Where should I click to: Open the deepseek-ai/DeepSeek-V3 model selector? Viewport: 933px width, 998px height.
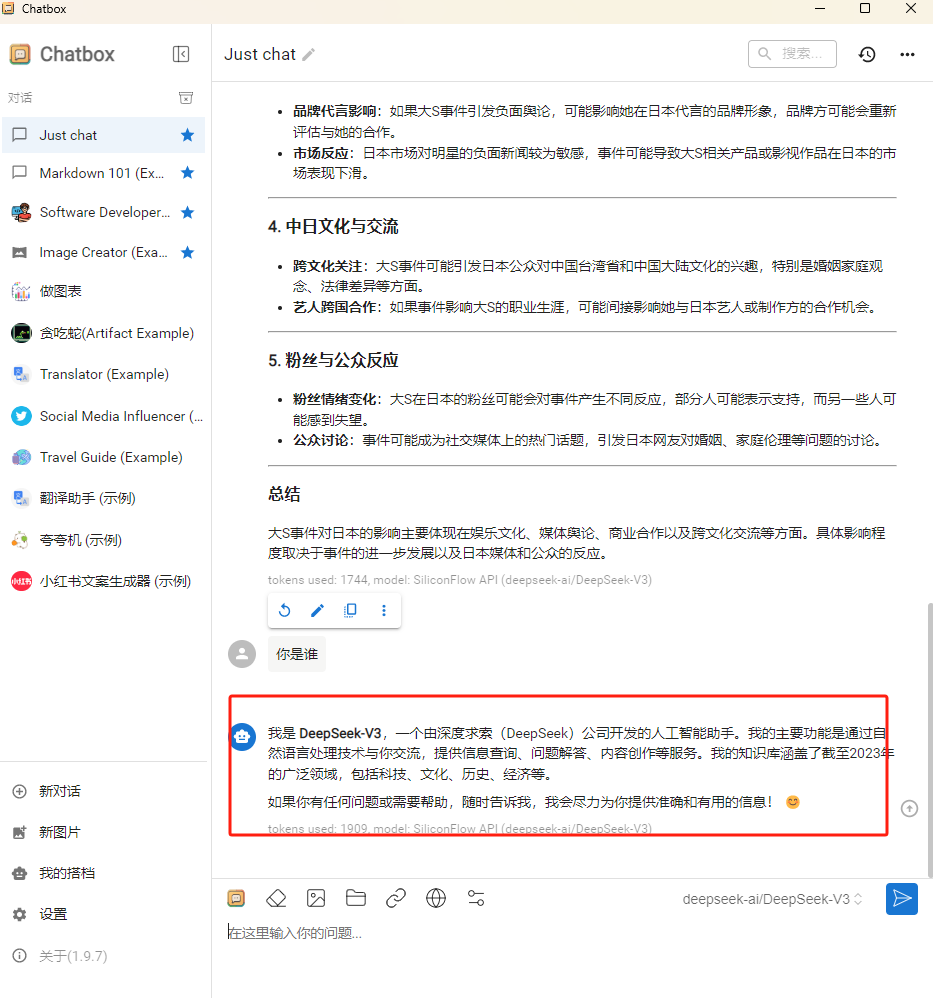tap(772, 899)
